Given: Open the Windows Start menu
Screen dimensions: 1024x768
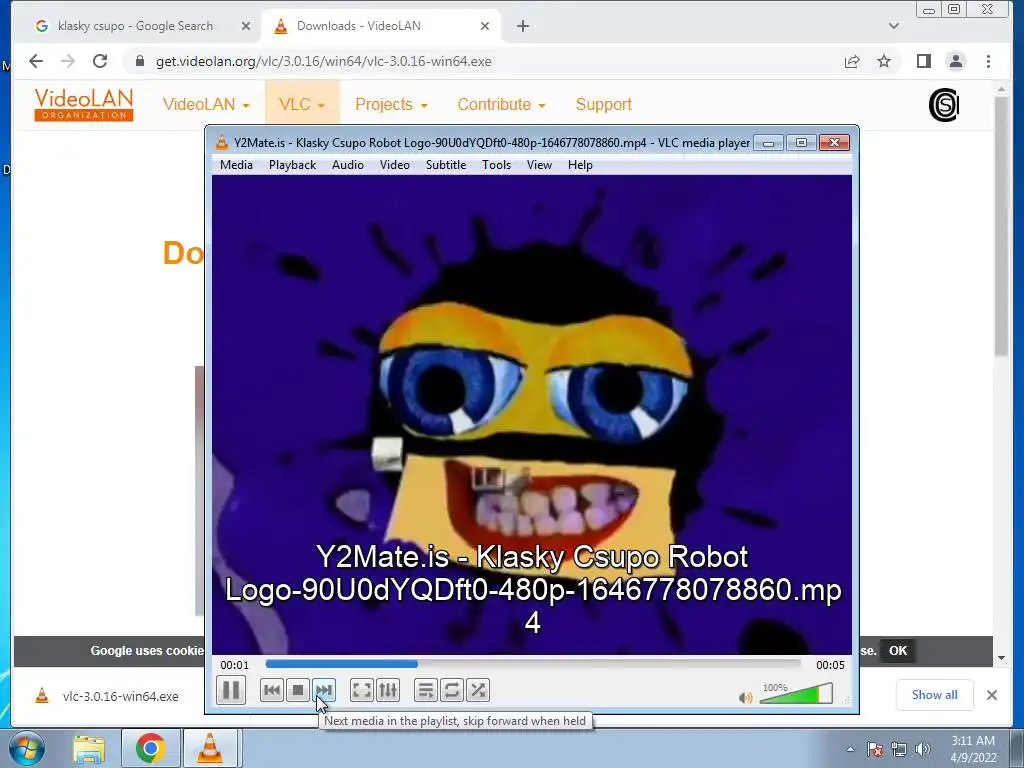Looking at the screenshot, I should (26, 748).
